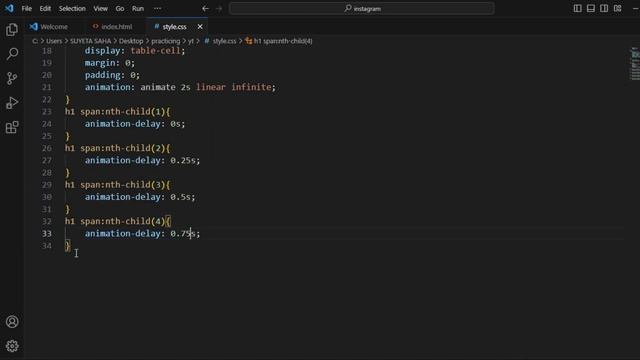Open the Explorer view in activity bar
Image resolution: width=640 pixels, height=360 pixels.
point(12,29)
